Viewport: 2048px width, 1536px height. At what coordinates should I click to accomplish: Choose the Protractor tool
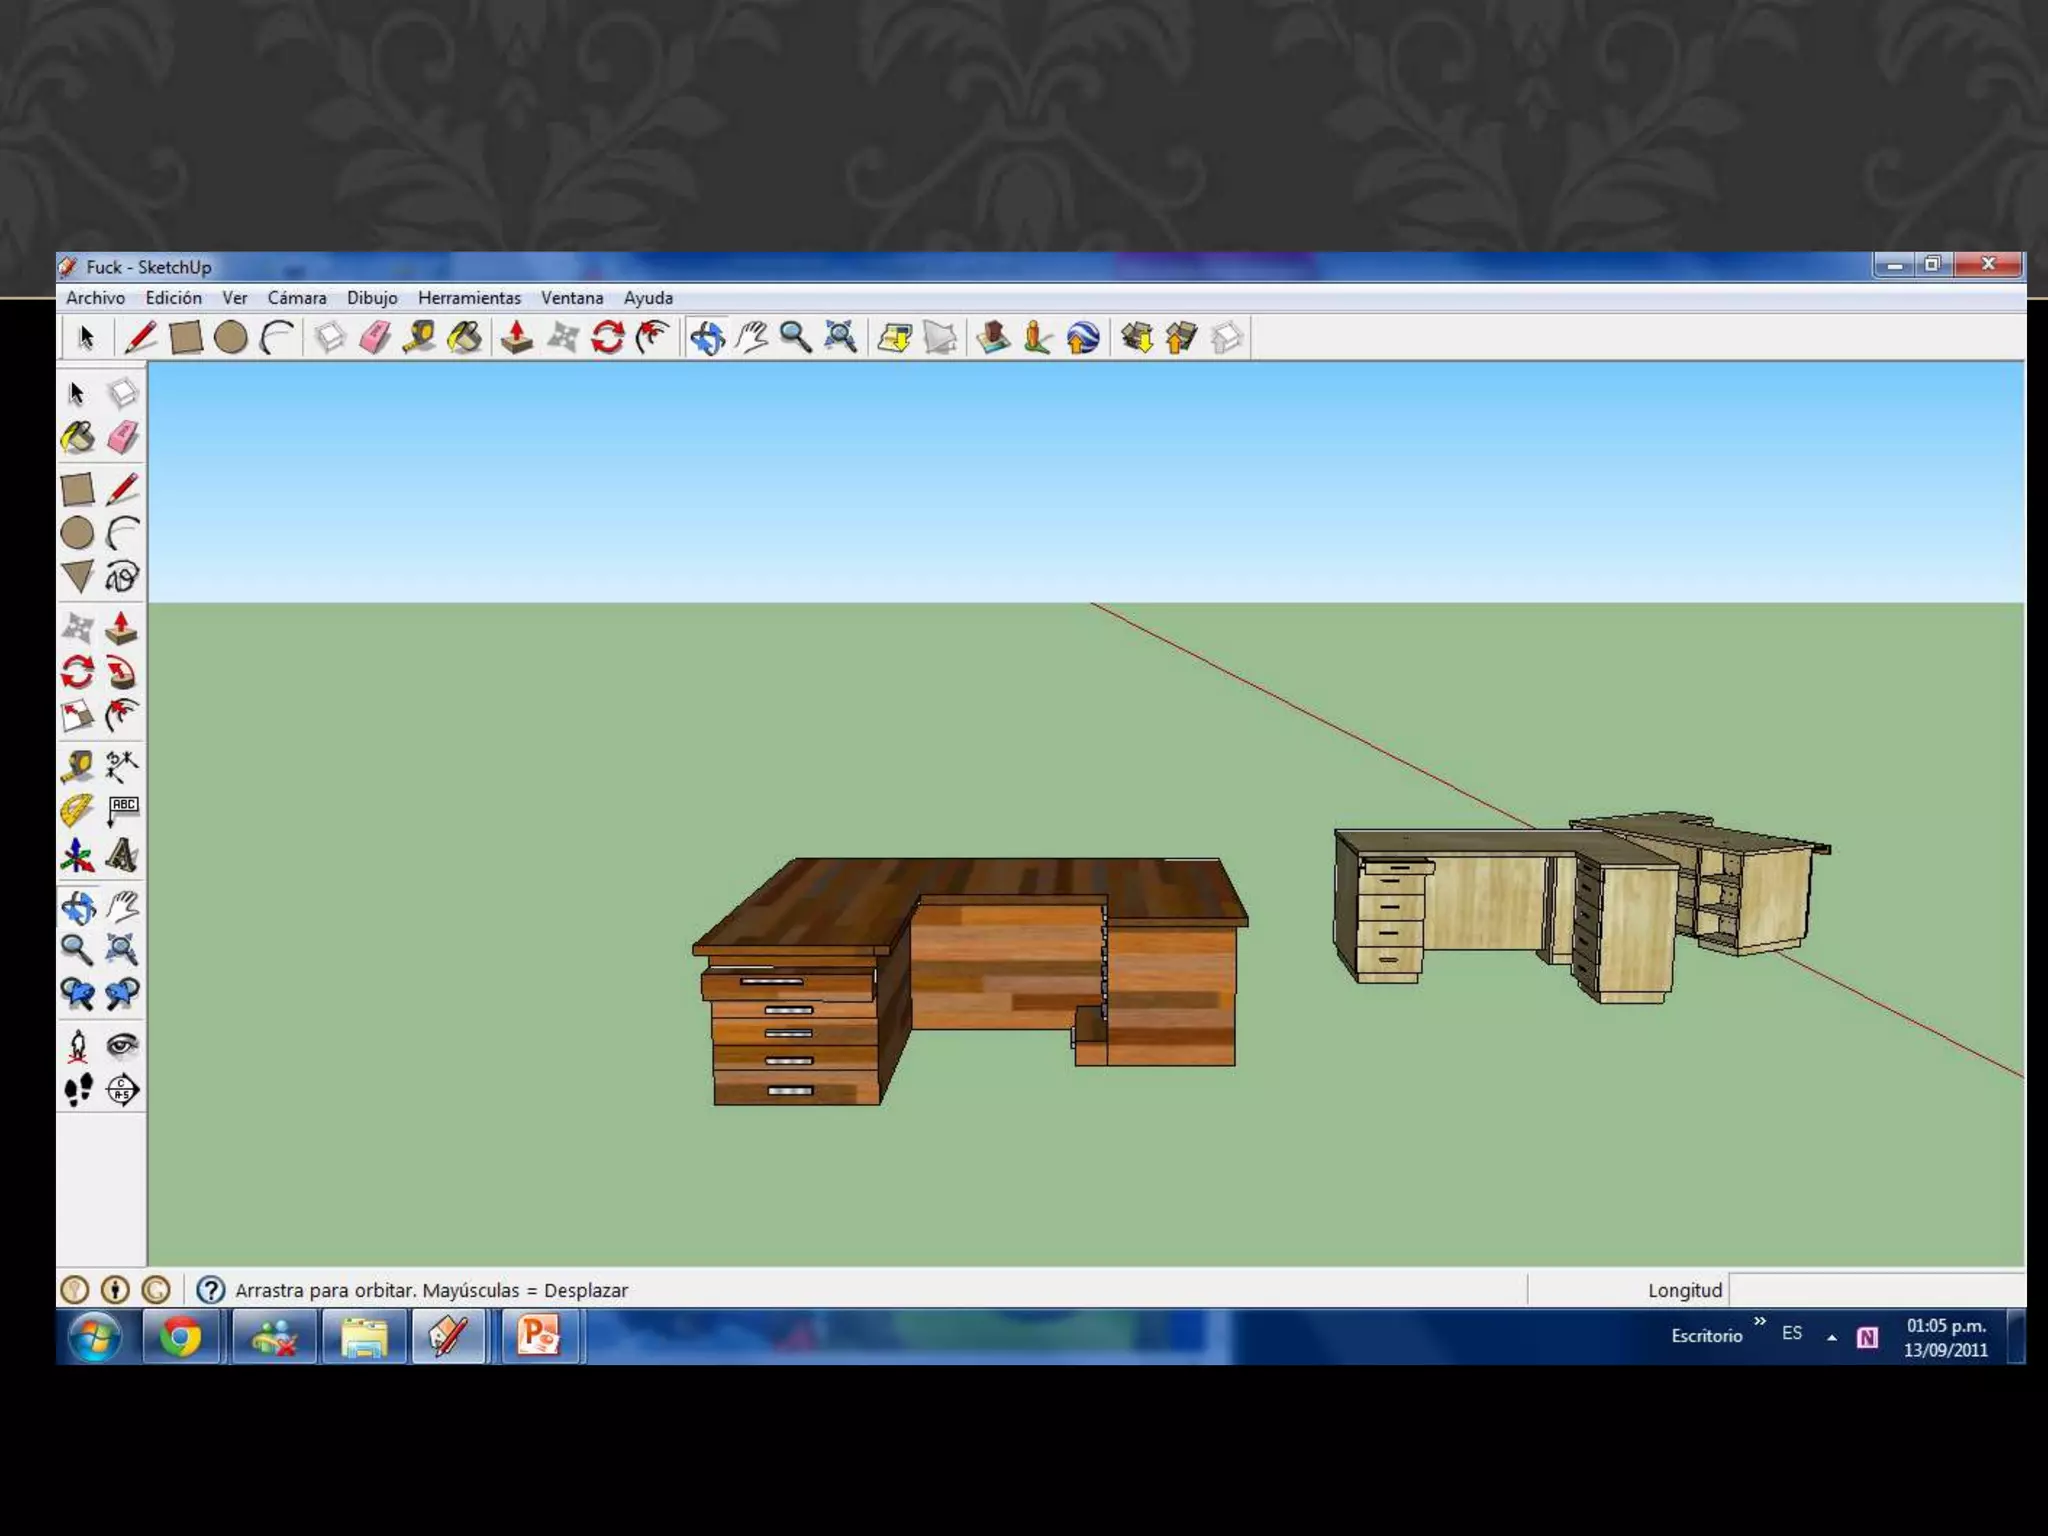point(77,811)
